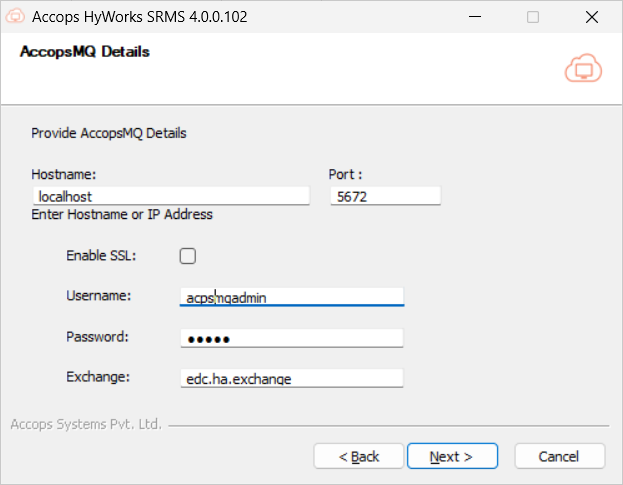Click the orange cloud monitor logo
This screenshot has width=623, height=485.
tap(582, 67)
